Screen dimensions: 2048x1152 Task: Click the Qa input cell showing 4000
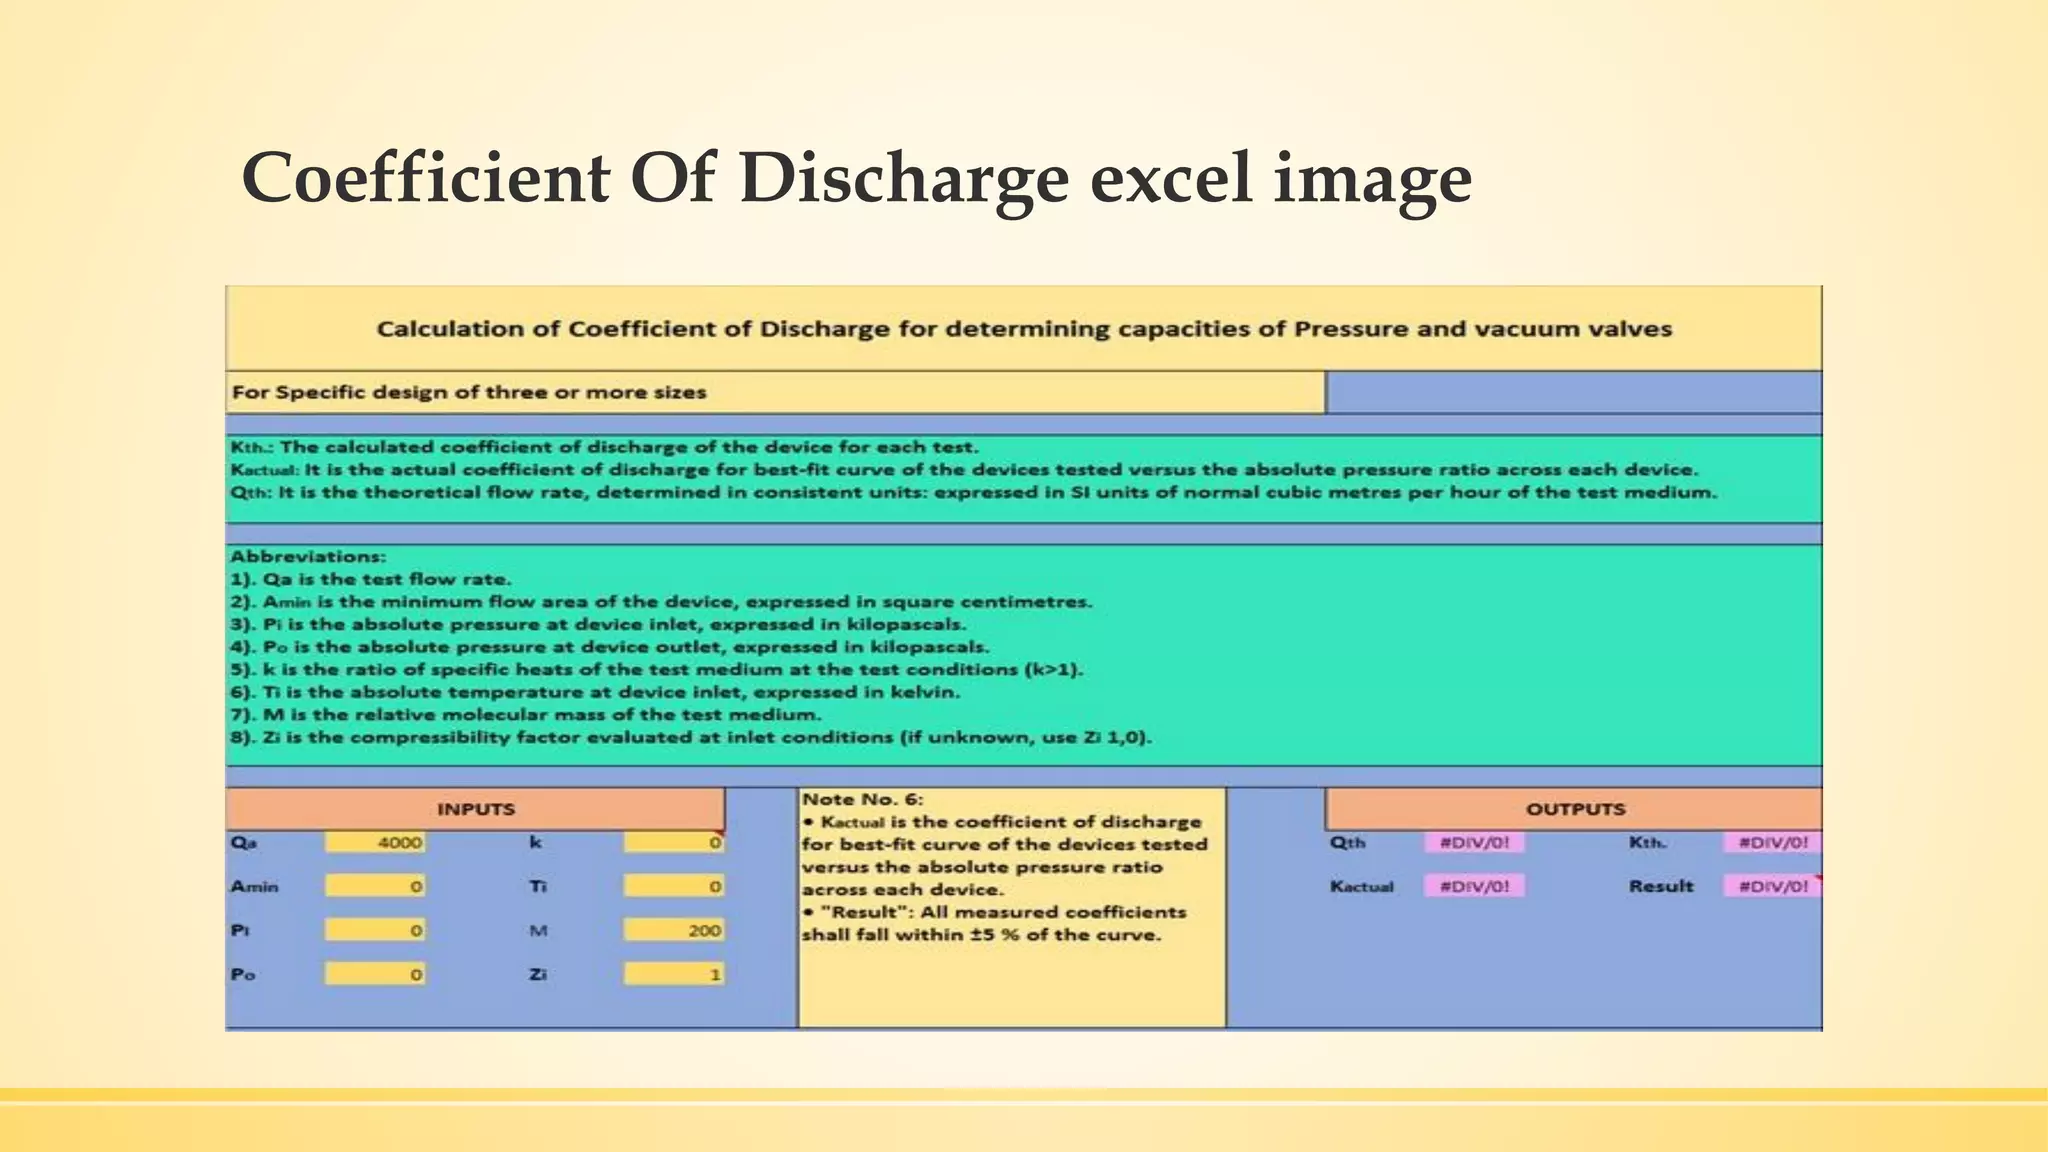coord(375,843)
